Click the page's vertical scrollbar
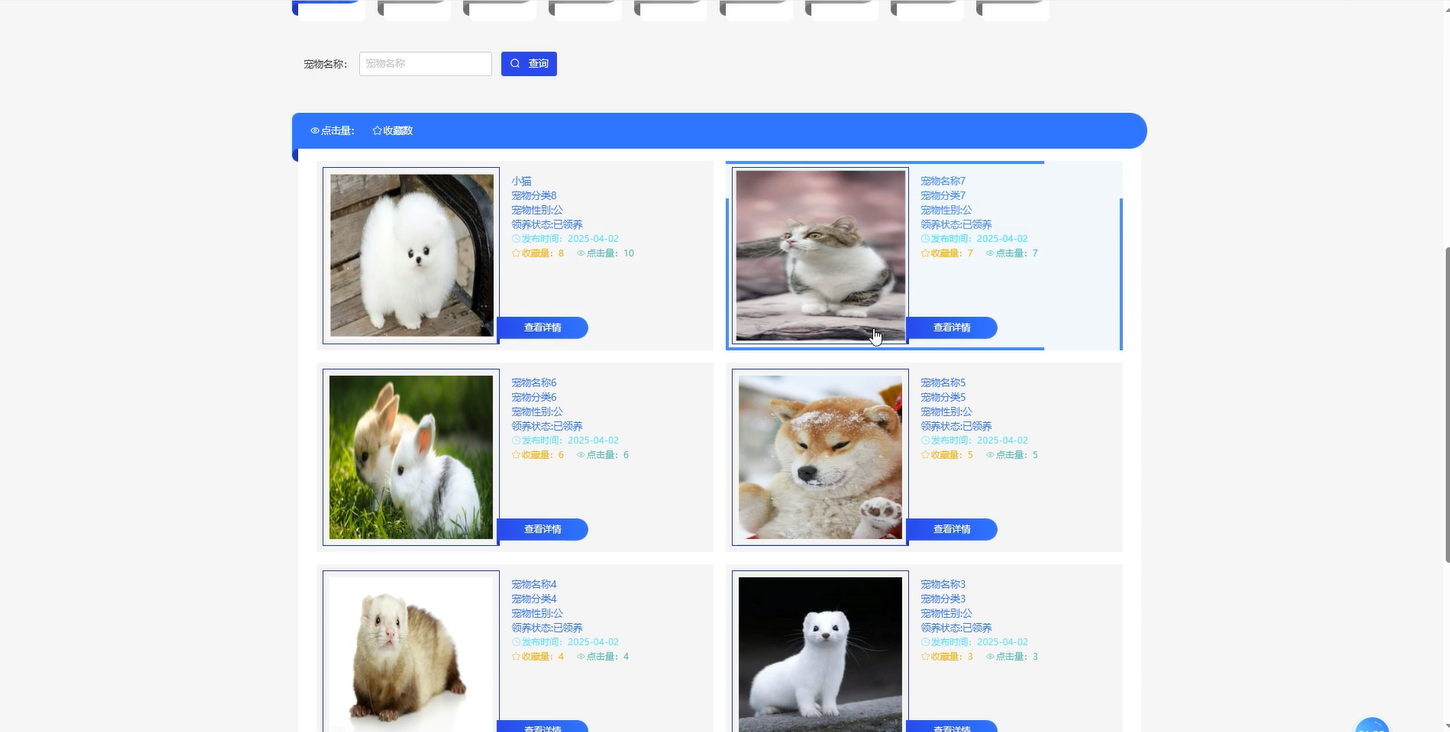 [x=1446, y=405]
